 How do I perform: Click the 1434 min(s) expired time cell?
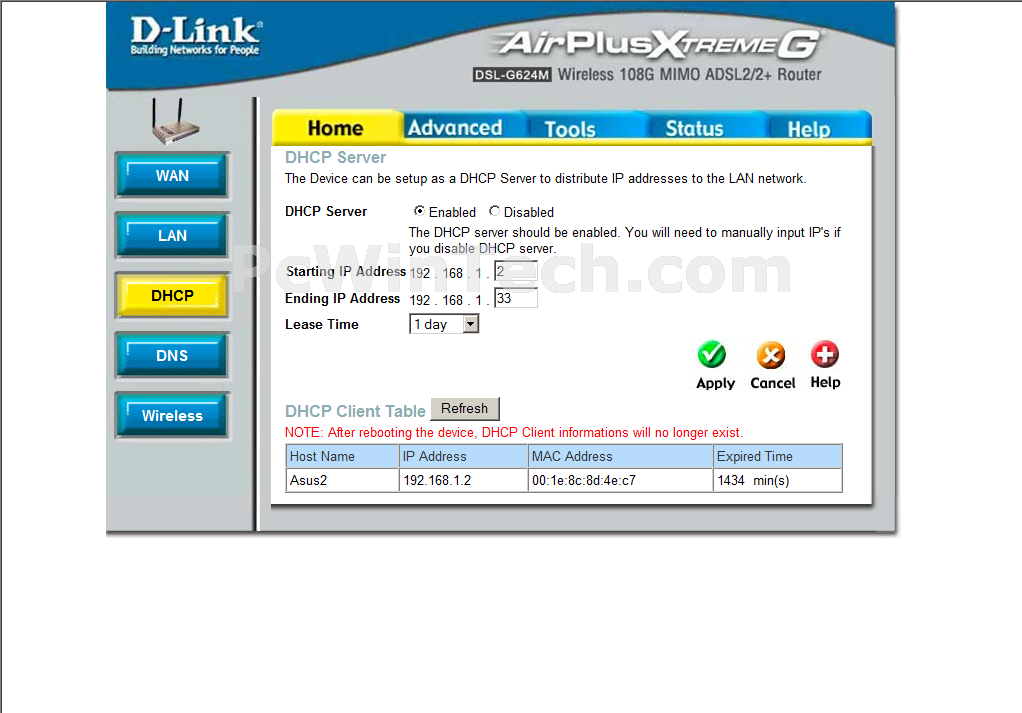778,480
